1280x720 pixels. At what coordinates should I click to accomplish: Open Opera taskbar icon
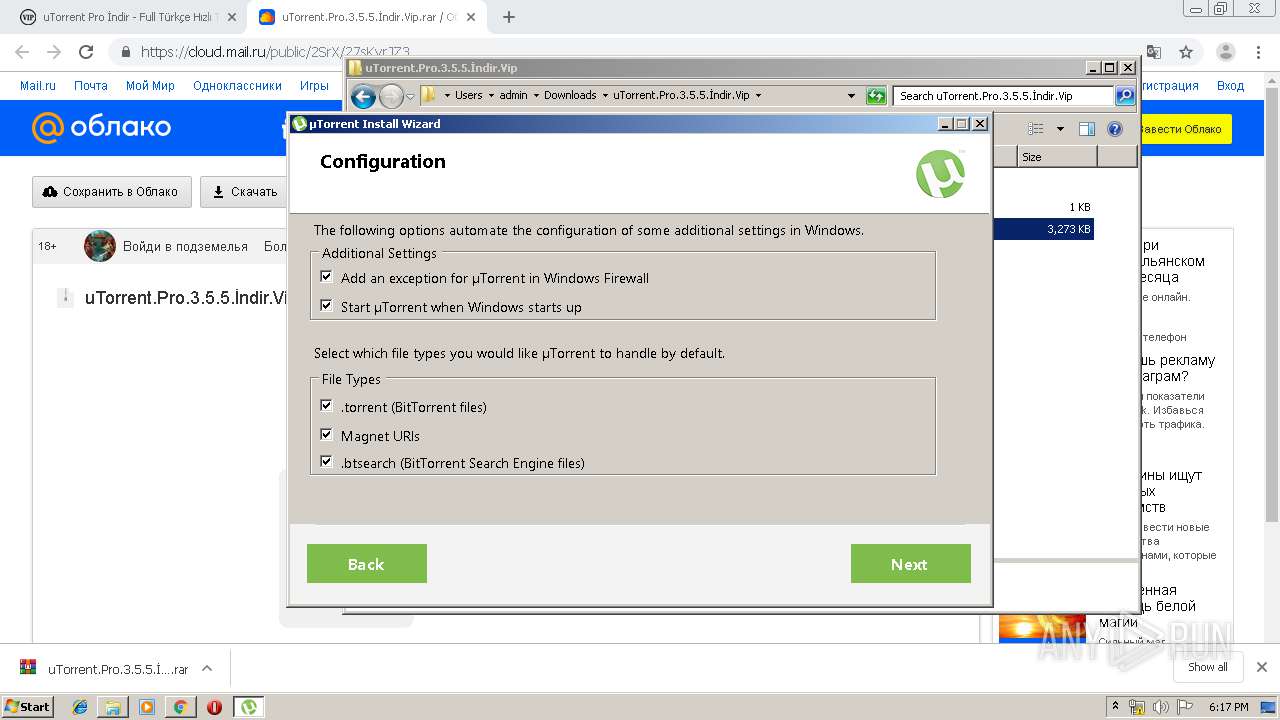[214, 707]
